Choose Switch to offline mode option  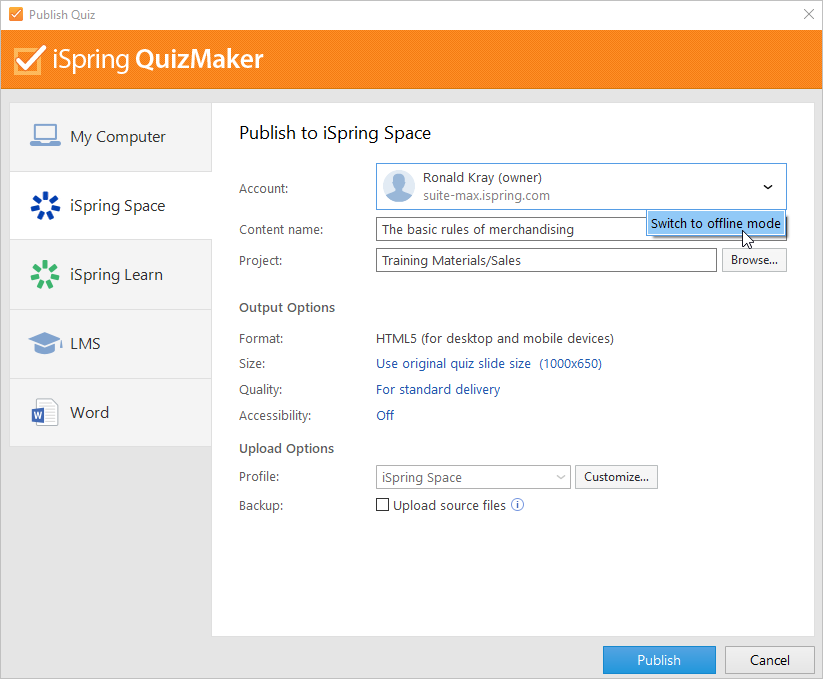point(715,224)
